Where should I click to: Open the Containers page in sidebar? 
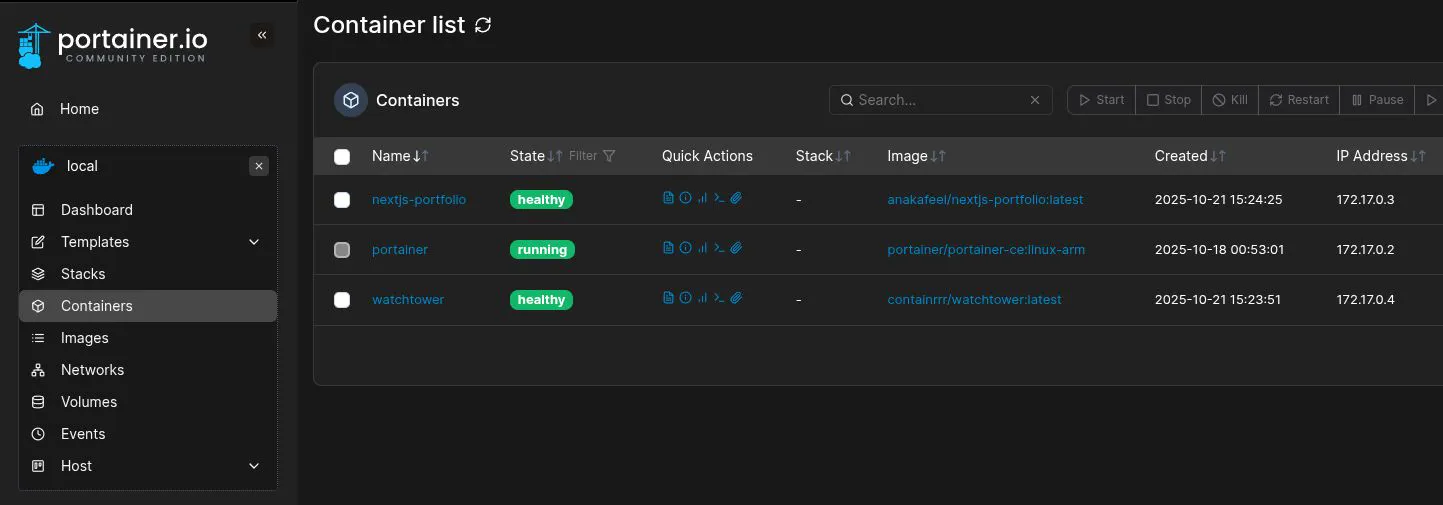coord(148,306)
